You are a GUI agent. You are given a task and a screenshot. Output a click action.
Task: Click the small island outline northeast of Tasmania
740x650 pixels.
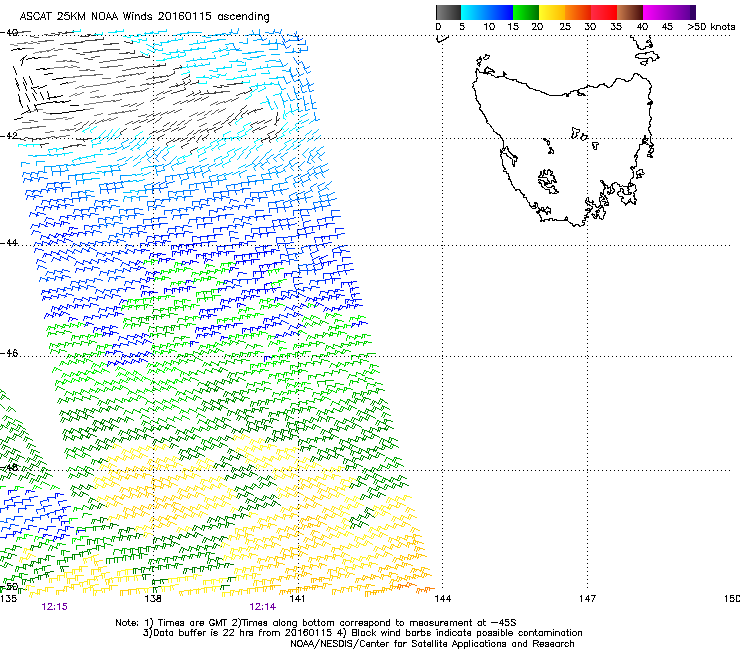tap(647, 58)
